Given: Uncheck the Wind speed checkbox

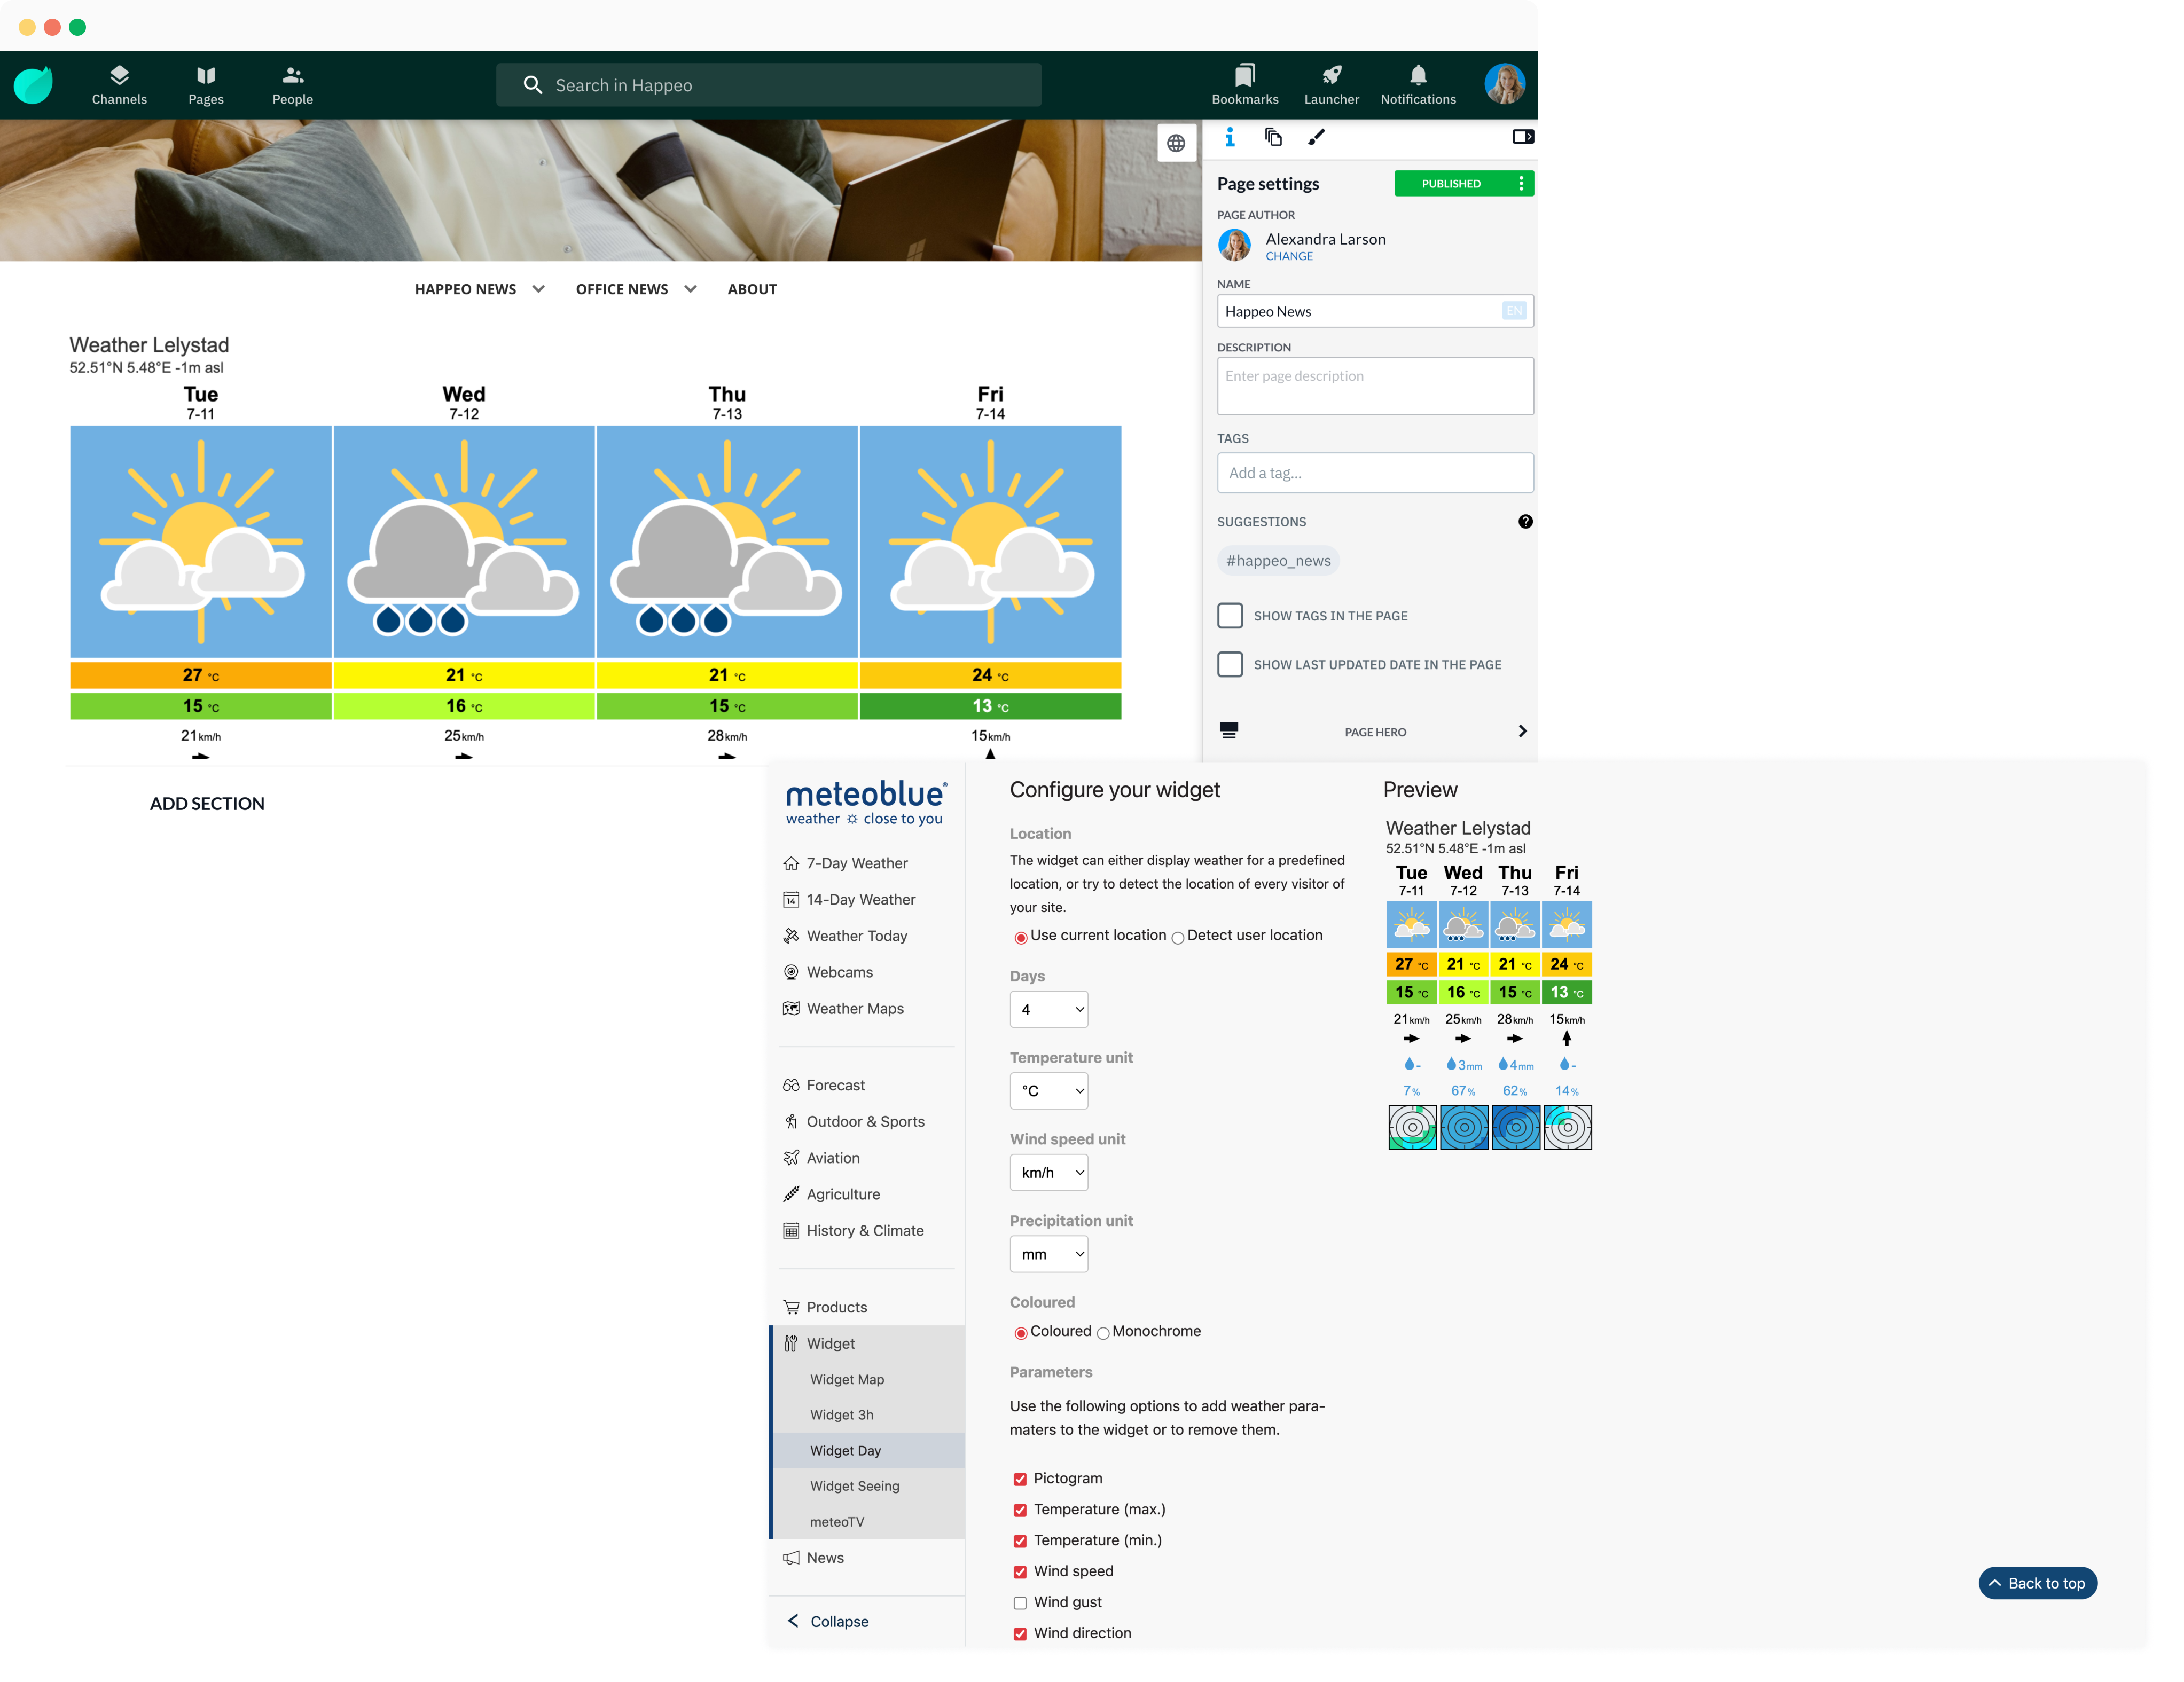Looking at the screenshot, I should coord(1020,1572).
